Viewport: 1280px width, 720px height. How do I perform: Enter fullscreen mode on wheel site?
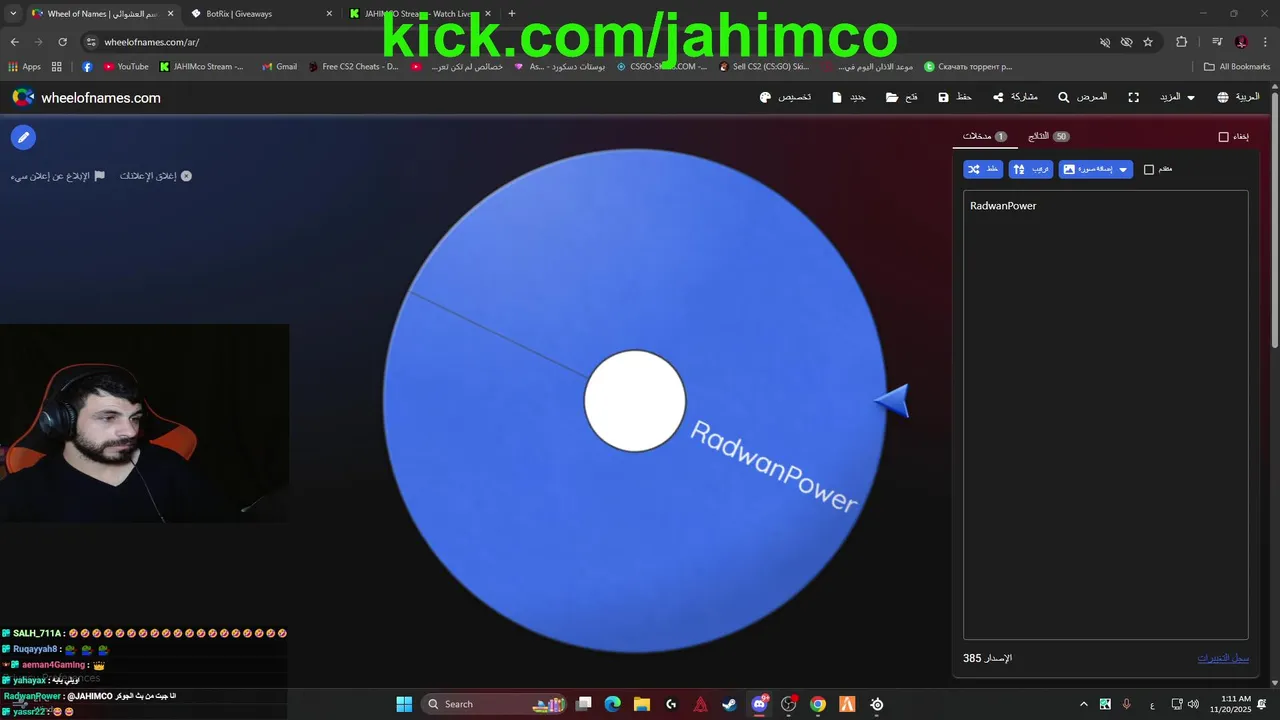click(1133, 97)
